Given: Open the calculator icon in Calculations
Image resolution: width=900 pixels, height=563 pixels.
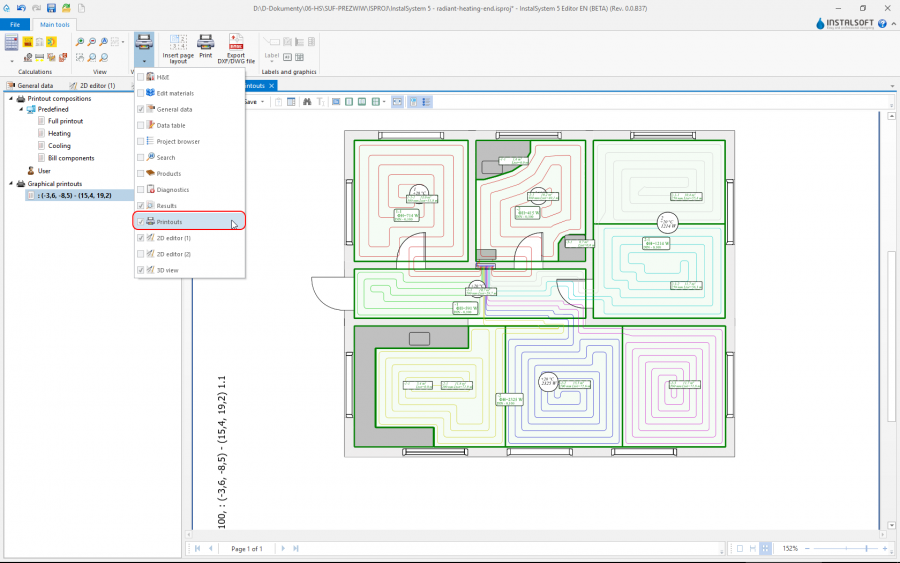Looking at the screenshot, I should click(11, 42).
